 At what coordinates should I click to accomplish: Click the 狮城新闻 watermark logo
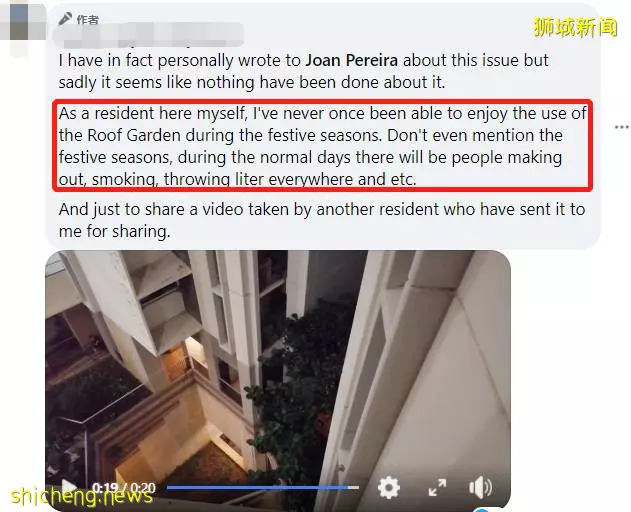pyautogui.click(x=575, y=27)
